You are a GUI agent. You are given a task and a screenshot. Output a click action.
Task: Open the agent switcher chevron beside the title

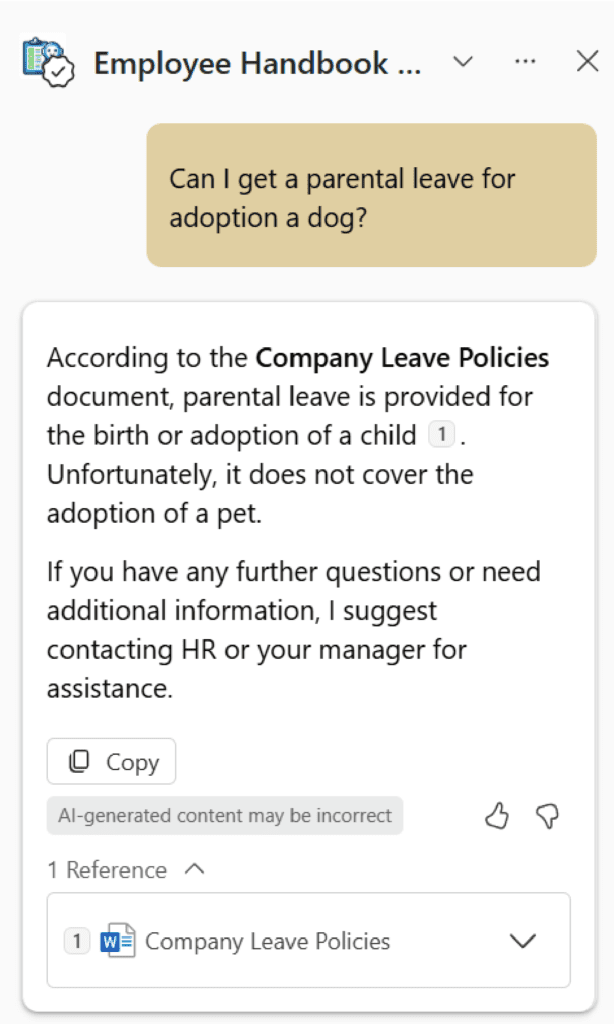463,62
